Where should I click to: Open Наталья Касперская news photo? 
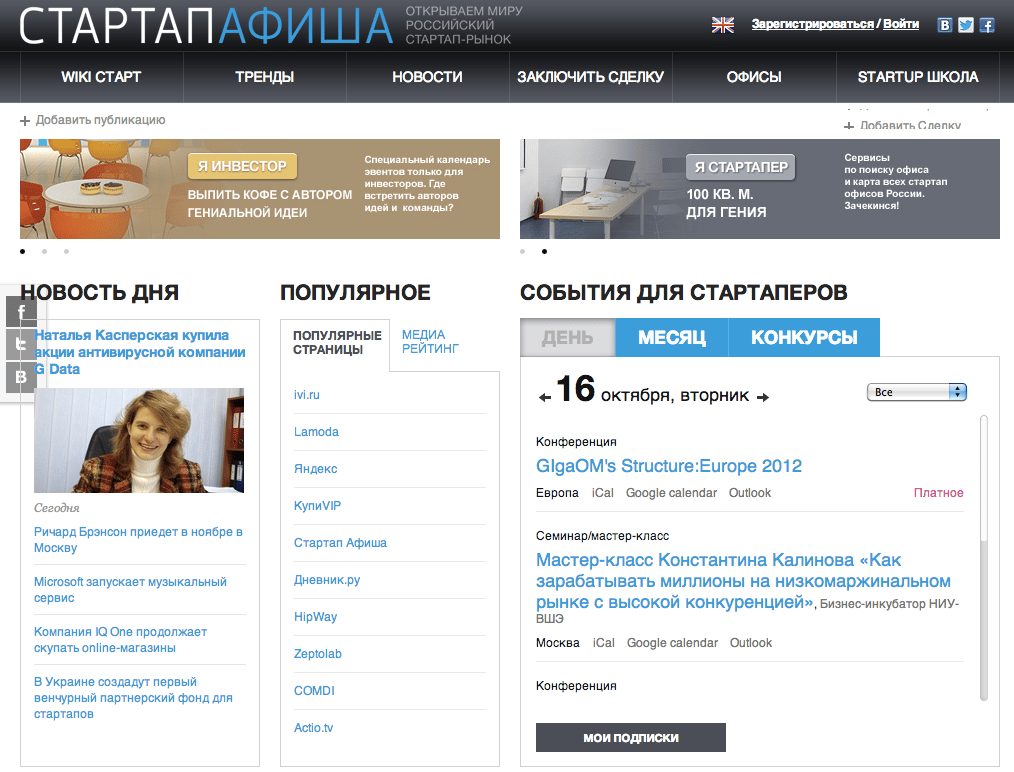(x=139, y=440)
